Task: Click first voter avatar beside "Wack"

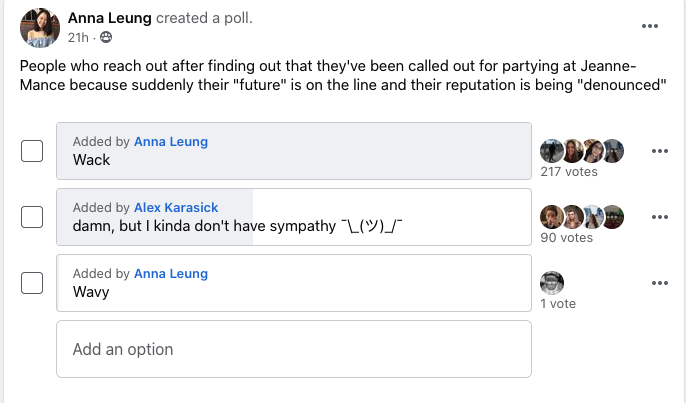Action: [552, 151]
